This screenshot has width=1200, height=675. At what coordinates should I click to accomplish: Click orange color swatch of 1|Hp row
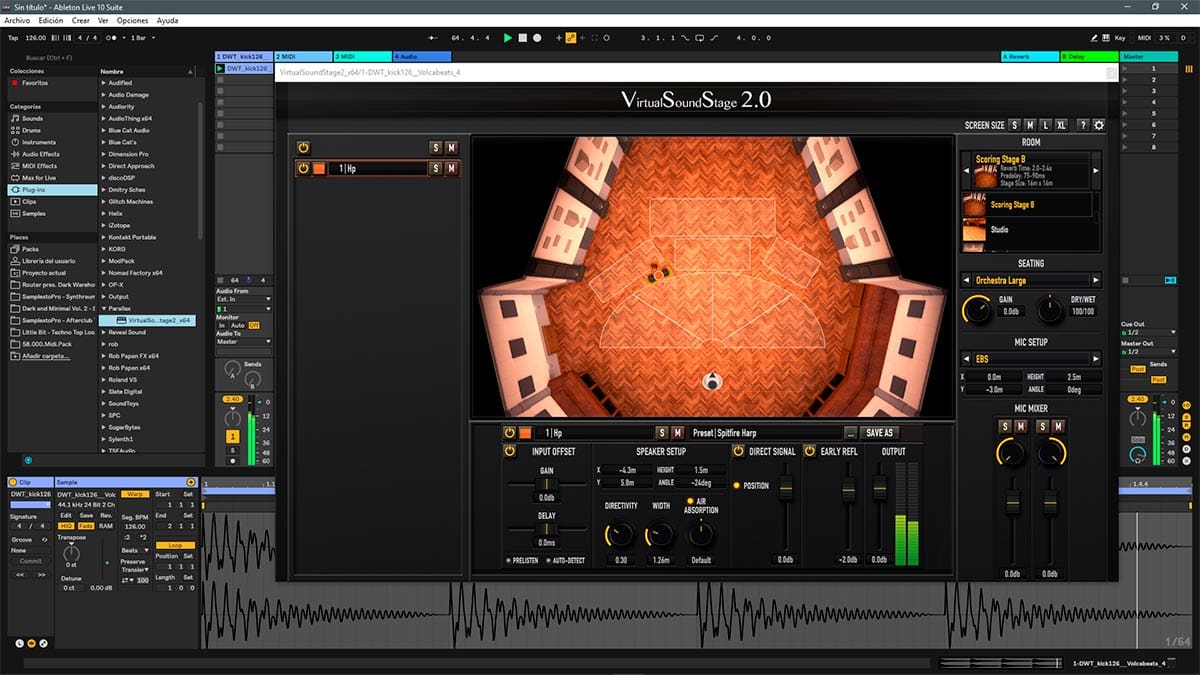[x=320, y=169]
